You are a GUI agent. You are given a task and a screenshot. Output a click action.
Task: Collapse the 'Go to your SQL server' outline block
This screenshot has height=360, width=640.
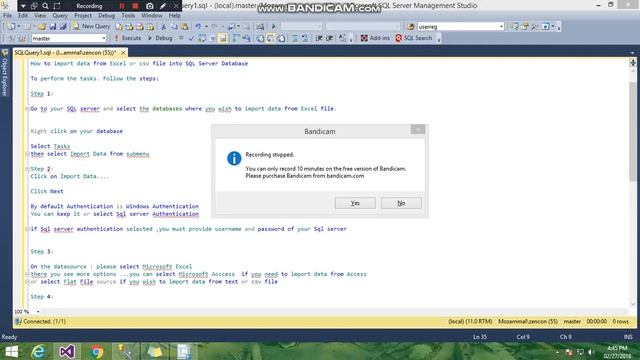27,109
